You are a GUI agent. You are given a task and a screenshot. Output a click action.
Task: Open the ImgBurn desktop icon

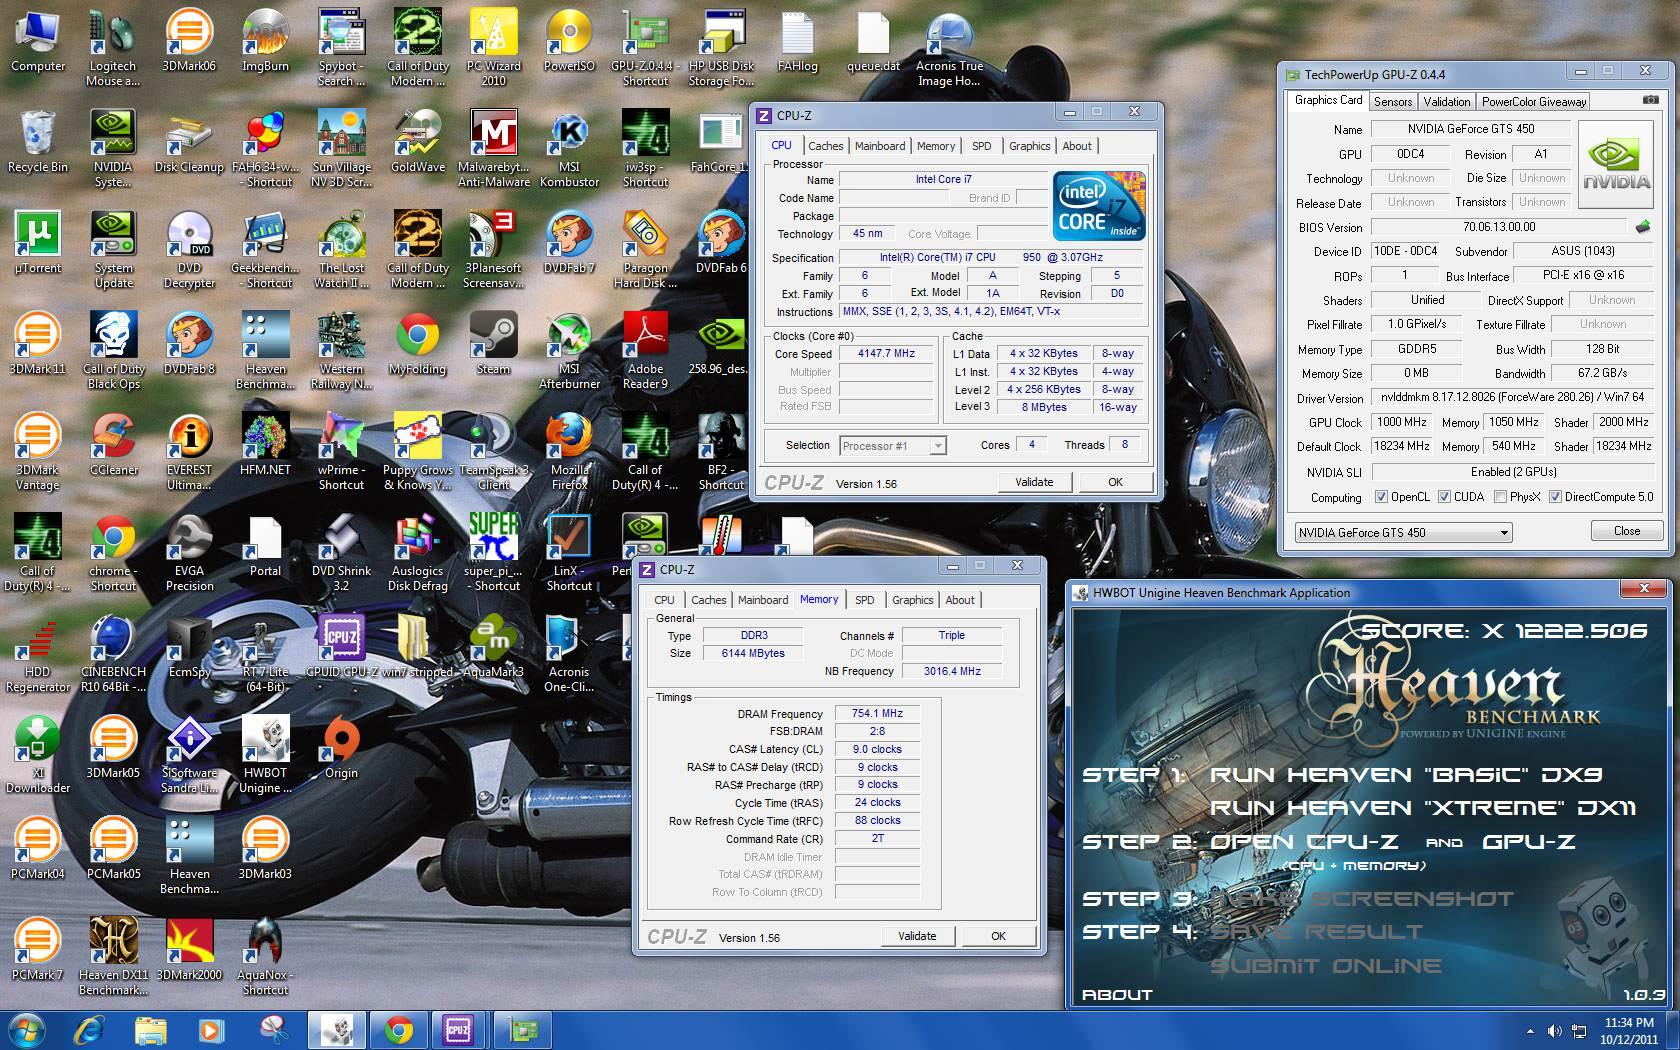265,42
